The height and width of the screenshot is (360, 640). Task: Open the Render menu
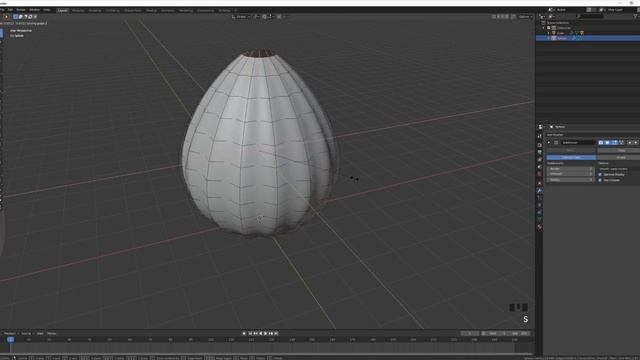[21, 9]
